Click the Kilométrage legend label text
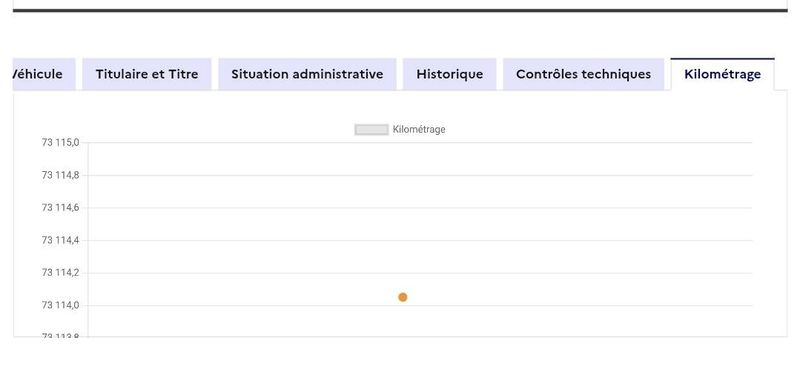This screenshot has height=369, width=800. [x=419, y=130]
